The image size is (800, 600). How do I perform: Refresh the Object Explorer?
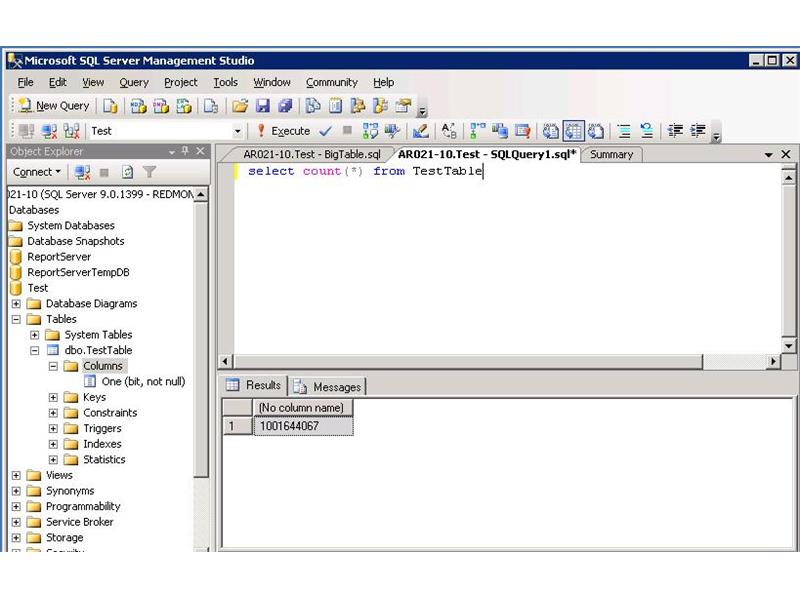pos(128,172)
